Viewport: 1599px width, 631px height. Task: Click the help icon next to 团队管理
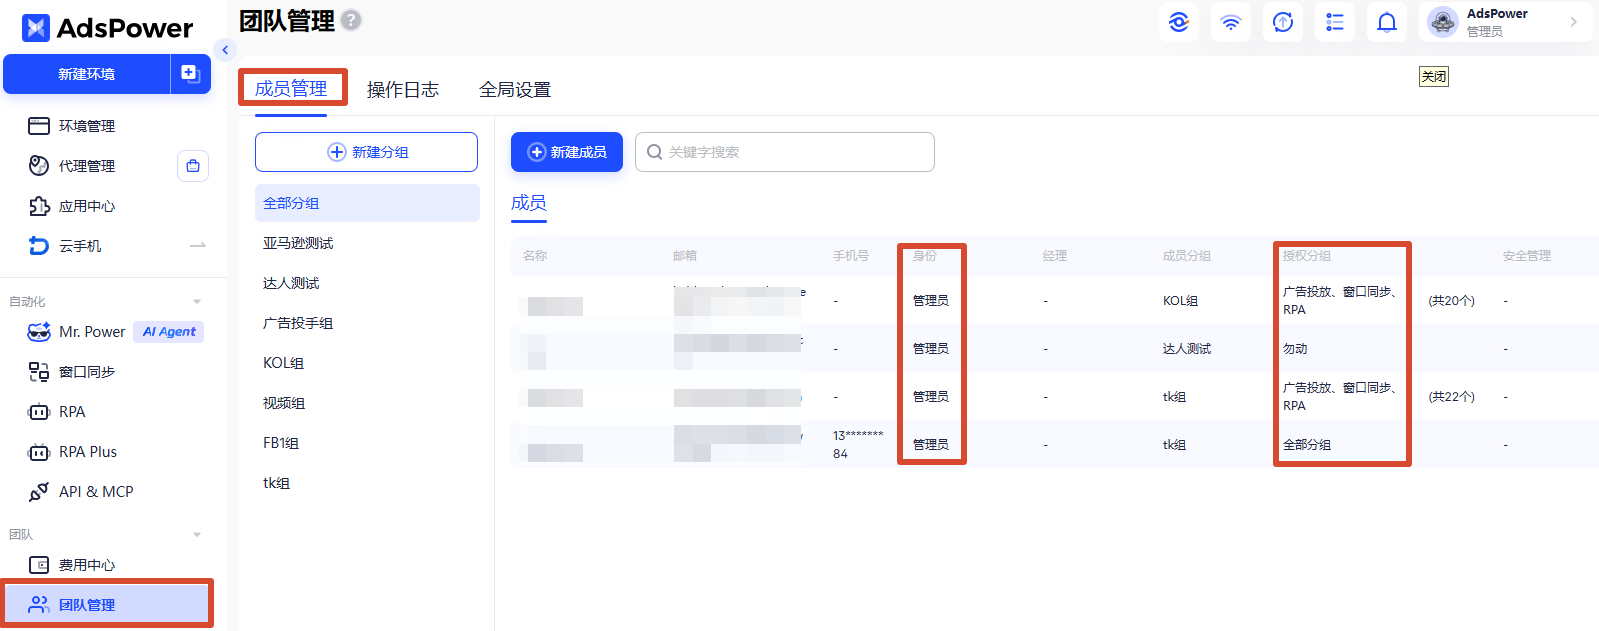351,20
